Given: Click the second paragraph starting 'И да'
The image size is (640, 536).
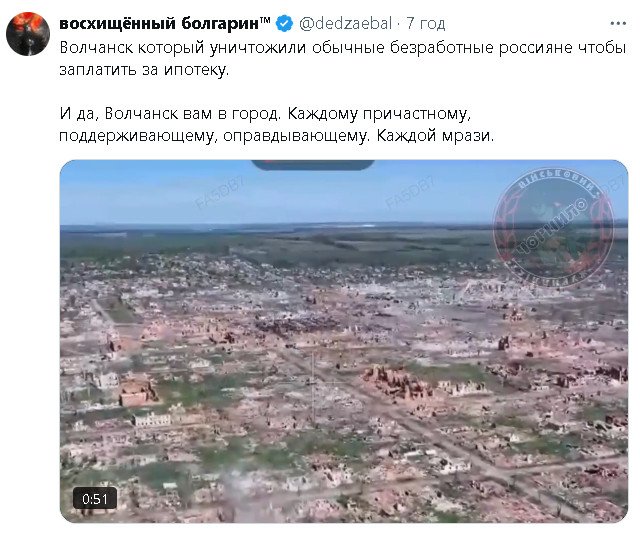Looking at the screenshot, I should pos(276,125).
